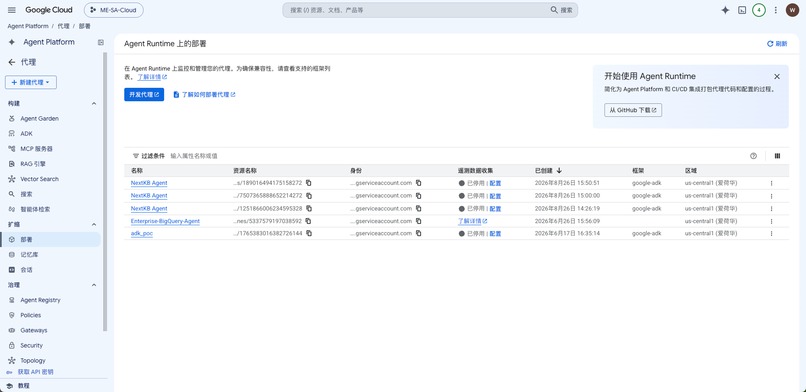Open actions menu for adk_poc row

click(x=771, y=233)
